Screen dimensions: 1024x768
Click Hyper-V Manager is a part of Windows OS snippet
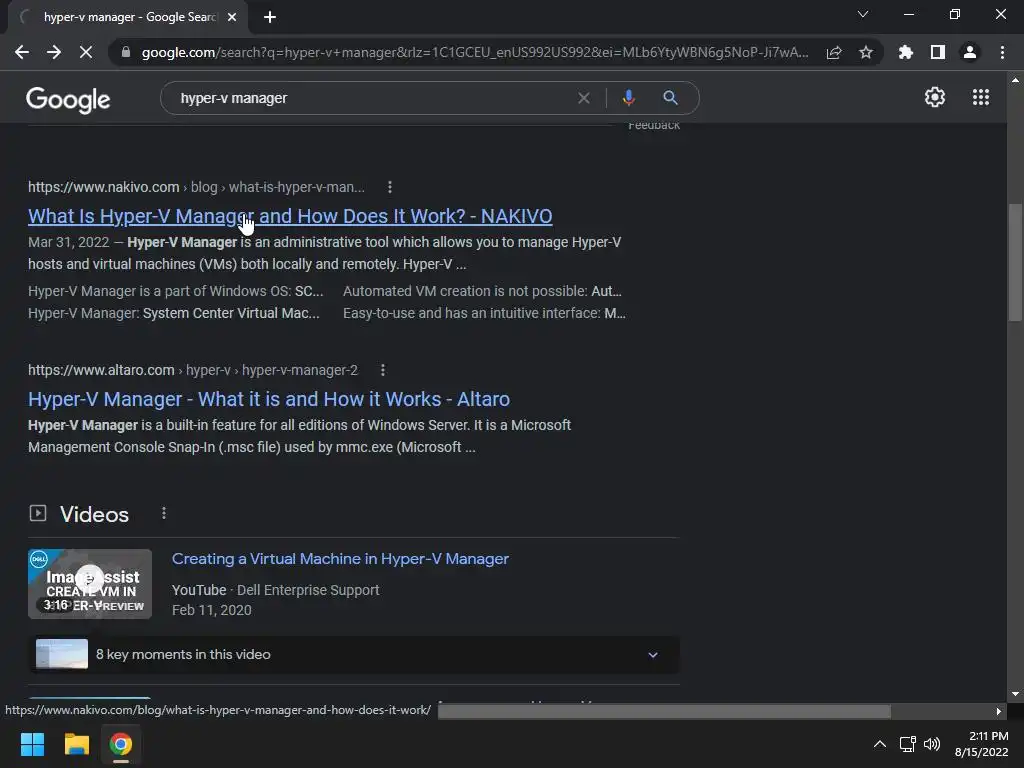[x=176, y=291]
